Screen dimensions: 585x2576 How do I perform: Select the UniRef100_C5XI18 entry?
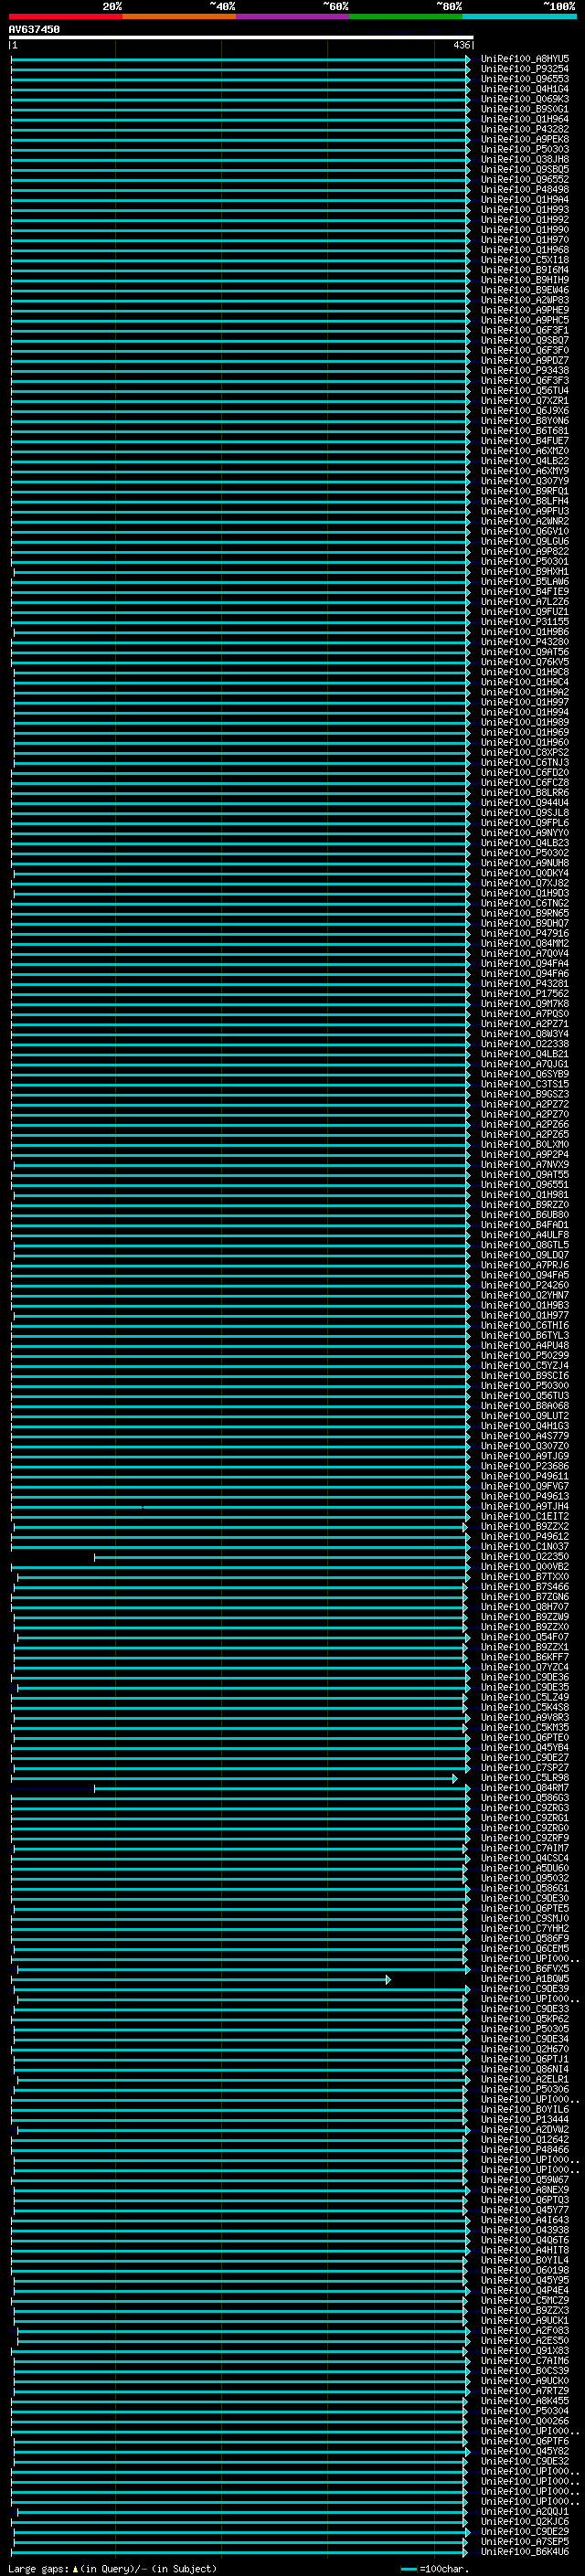[525, 260]
